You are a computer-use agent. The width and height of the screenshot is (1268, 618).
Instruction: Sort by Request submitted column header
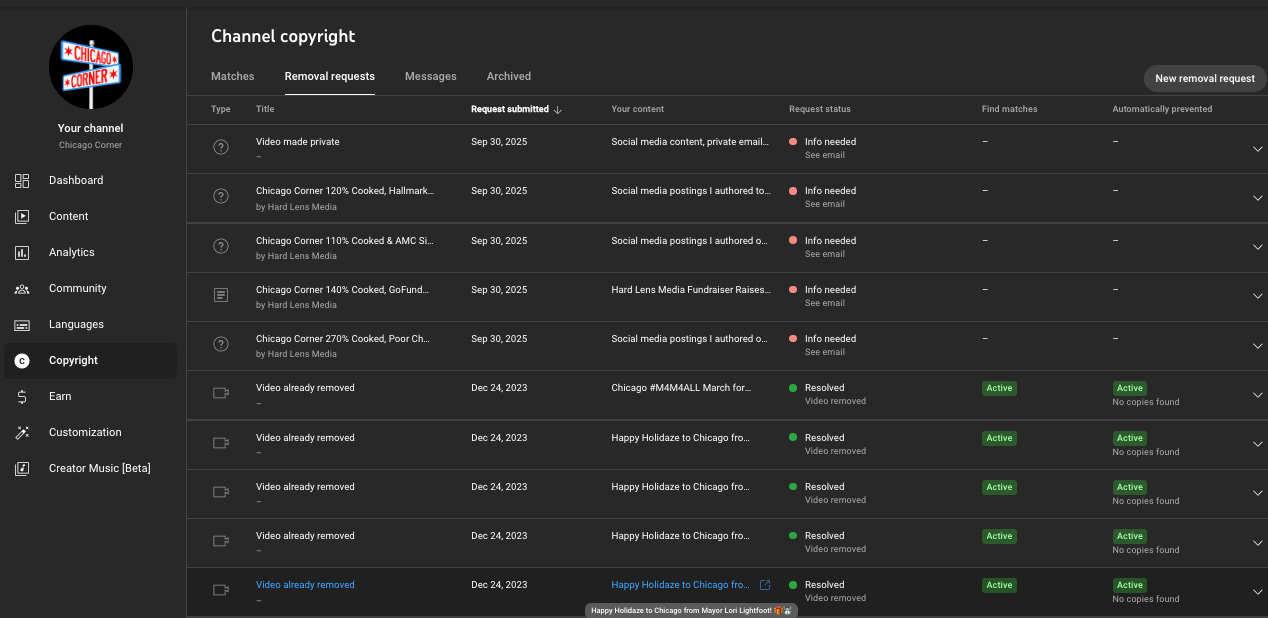[x=510, y=110]
